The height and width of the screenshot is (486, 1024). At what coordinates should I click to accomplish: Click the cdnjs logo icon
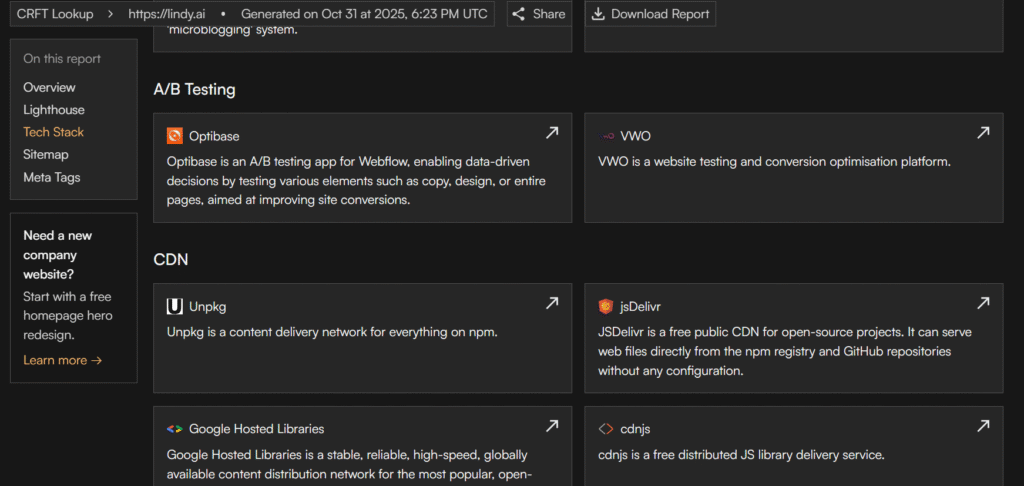pyautogui.click(x=606, y=429)
